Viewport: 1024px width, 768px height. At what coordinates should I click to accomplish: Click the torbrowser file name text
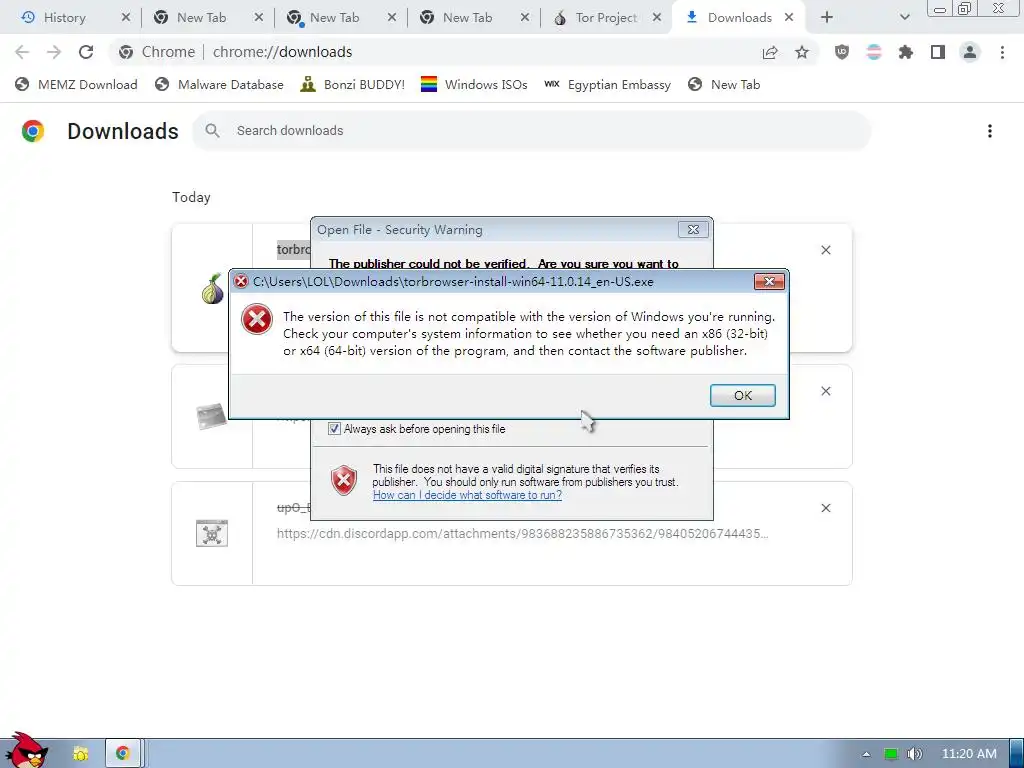293,249
